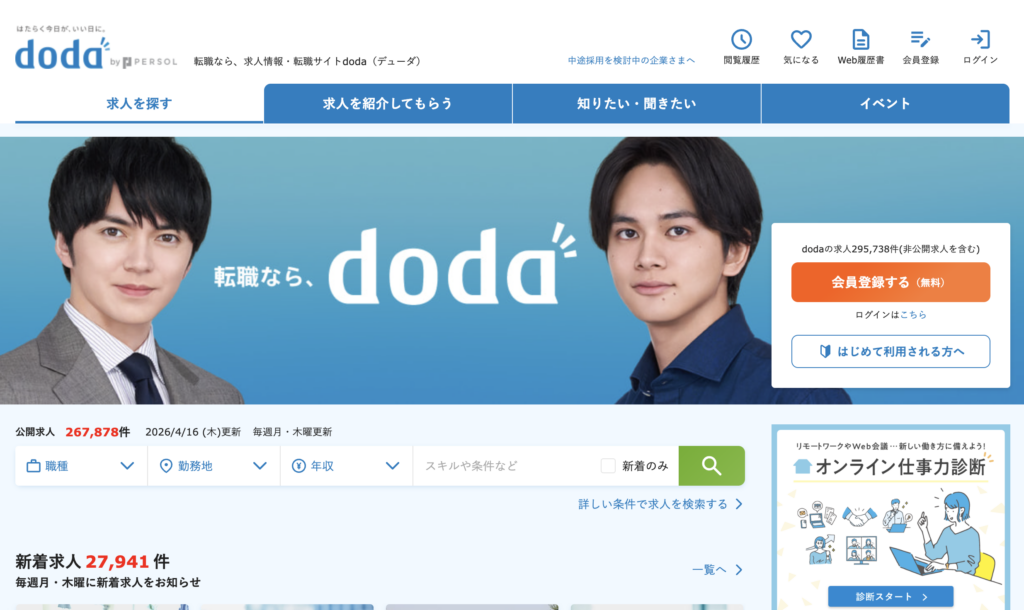1024x610 pixels.
Task: Open the Web履歴書 document icon
Action: (x=861, y=39)
